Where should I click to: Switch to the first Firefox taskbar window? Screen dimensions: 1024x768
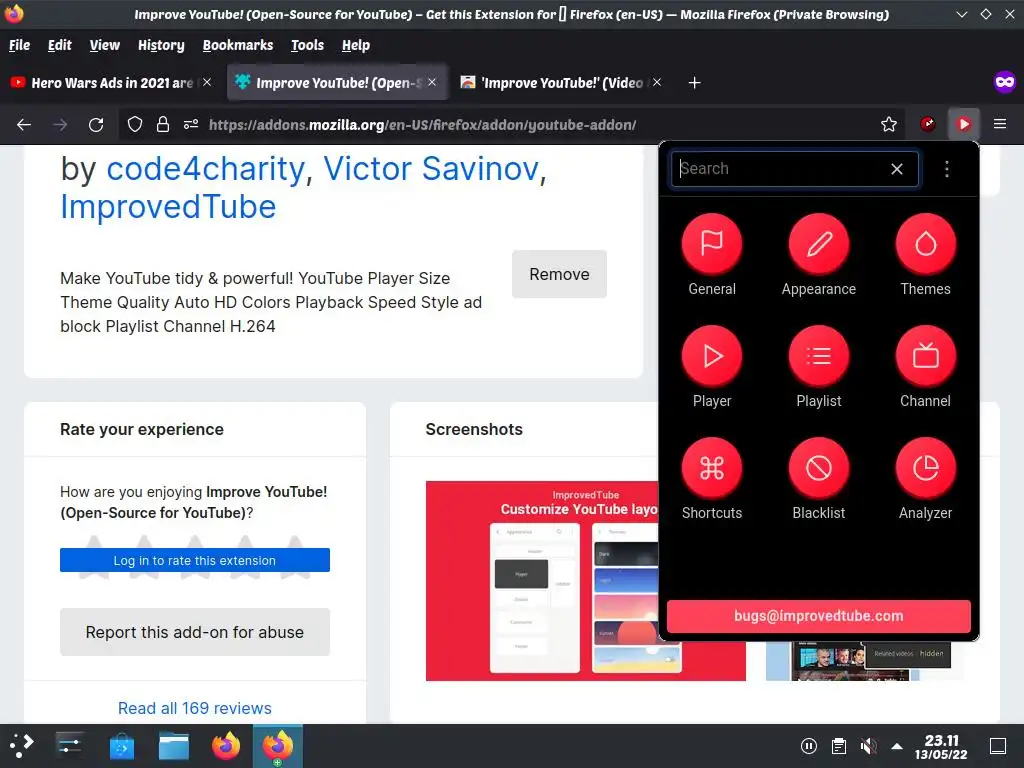[x=226, y=745]
